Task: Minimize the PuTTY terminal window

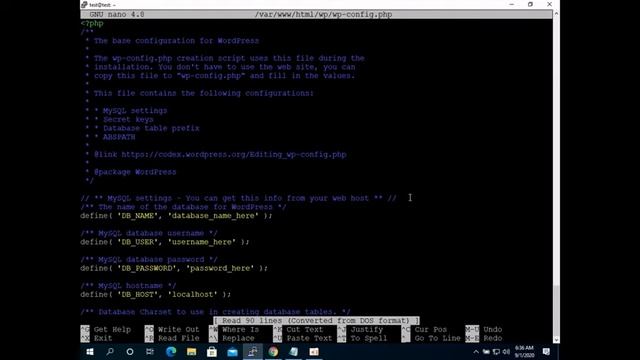Action: 511,4
